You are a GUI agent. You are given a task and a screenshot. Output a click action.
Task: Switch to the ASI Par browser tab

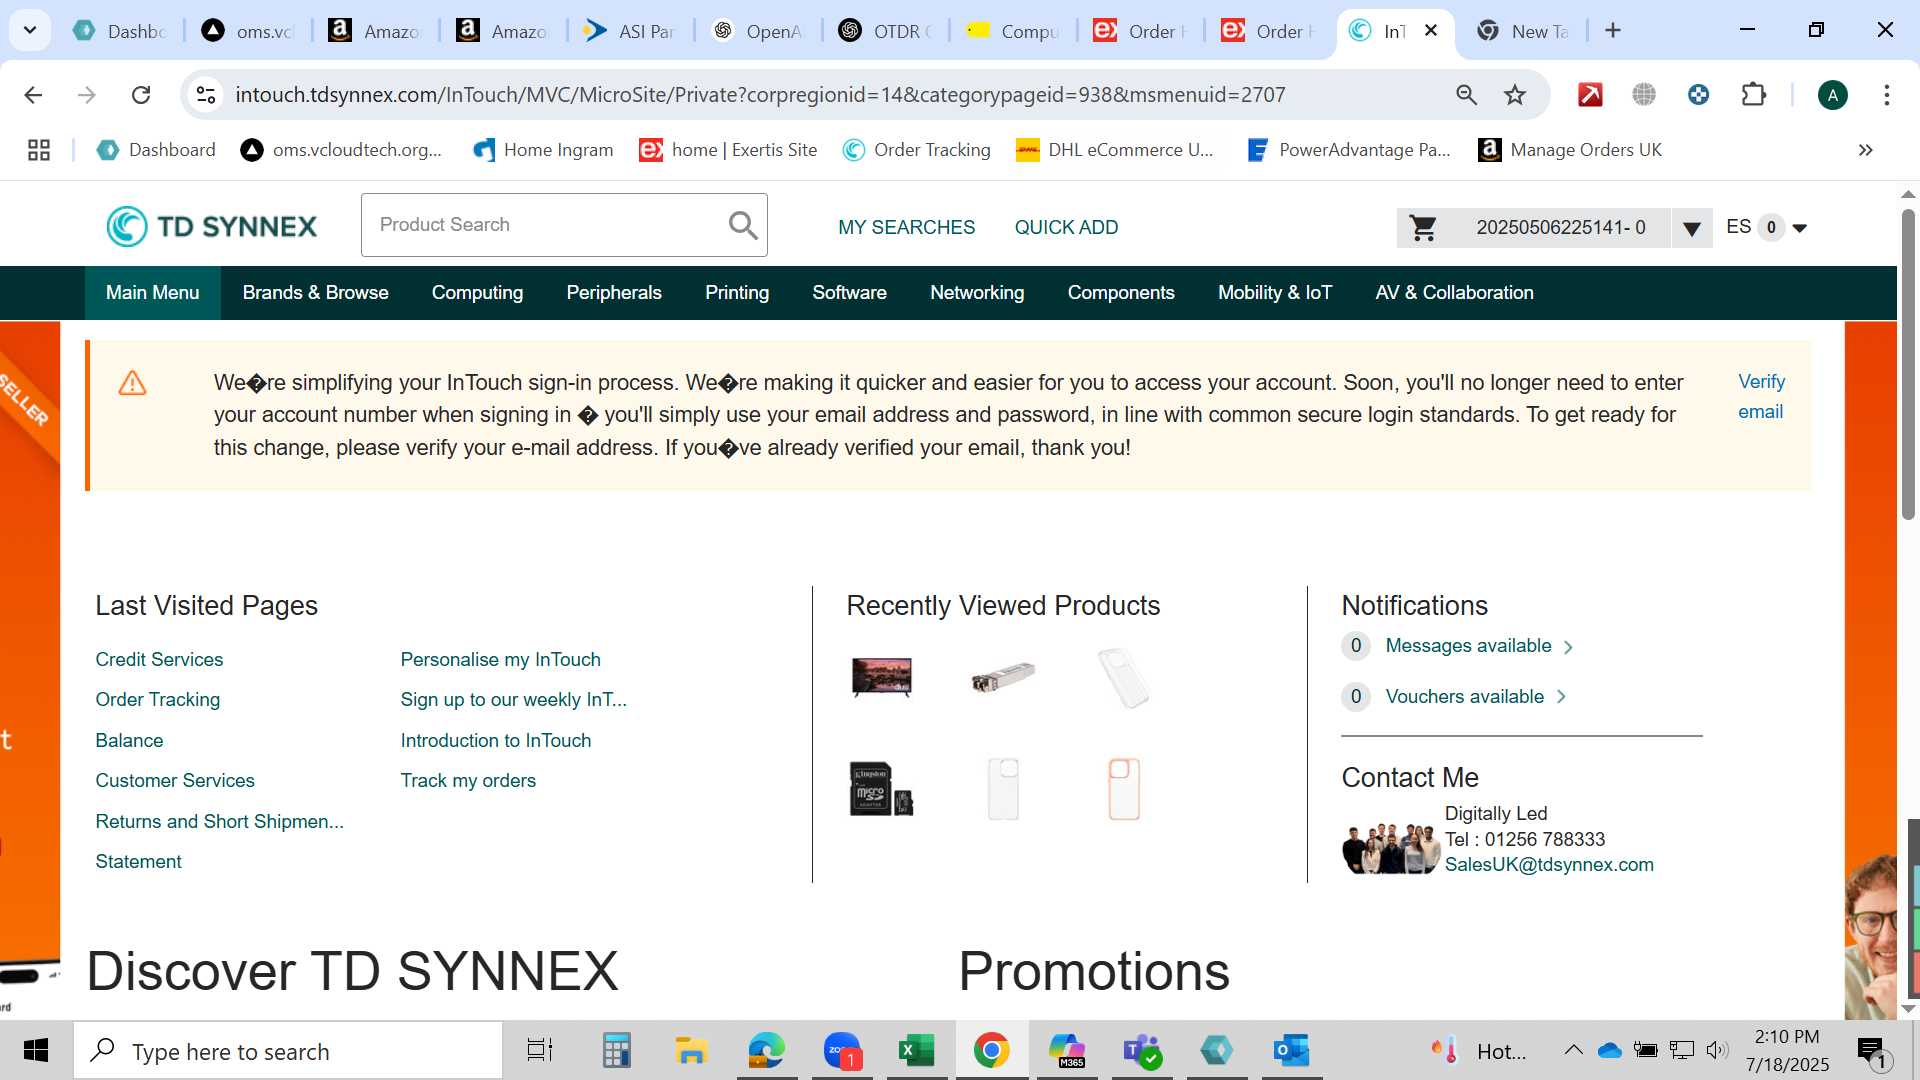pos(630,31)
